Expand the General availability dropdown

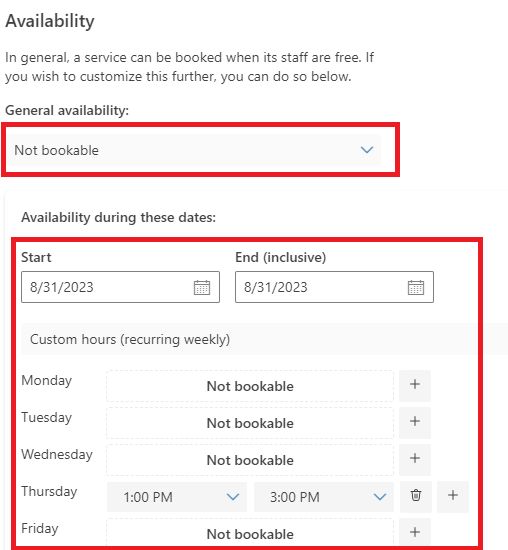(194, 150)
